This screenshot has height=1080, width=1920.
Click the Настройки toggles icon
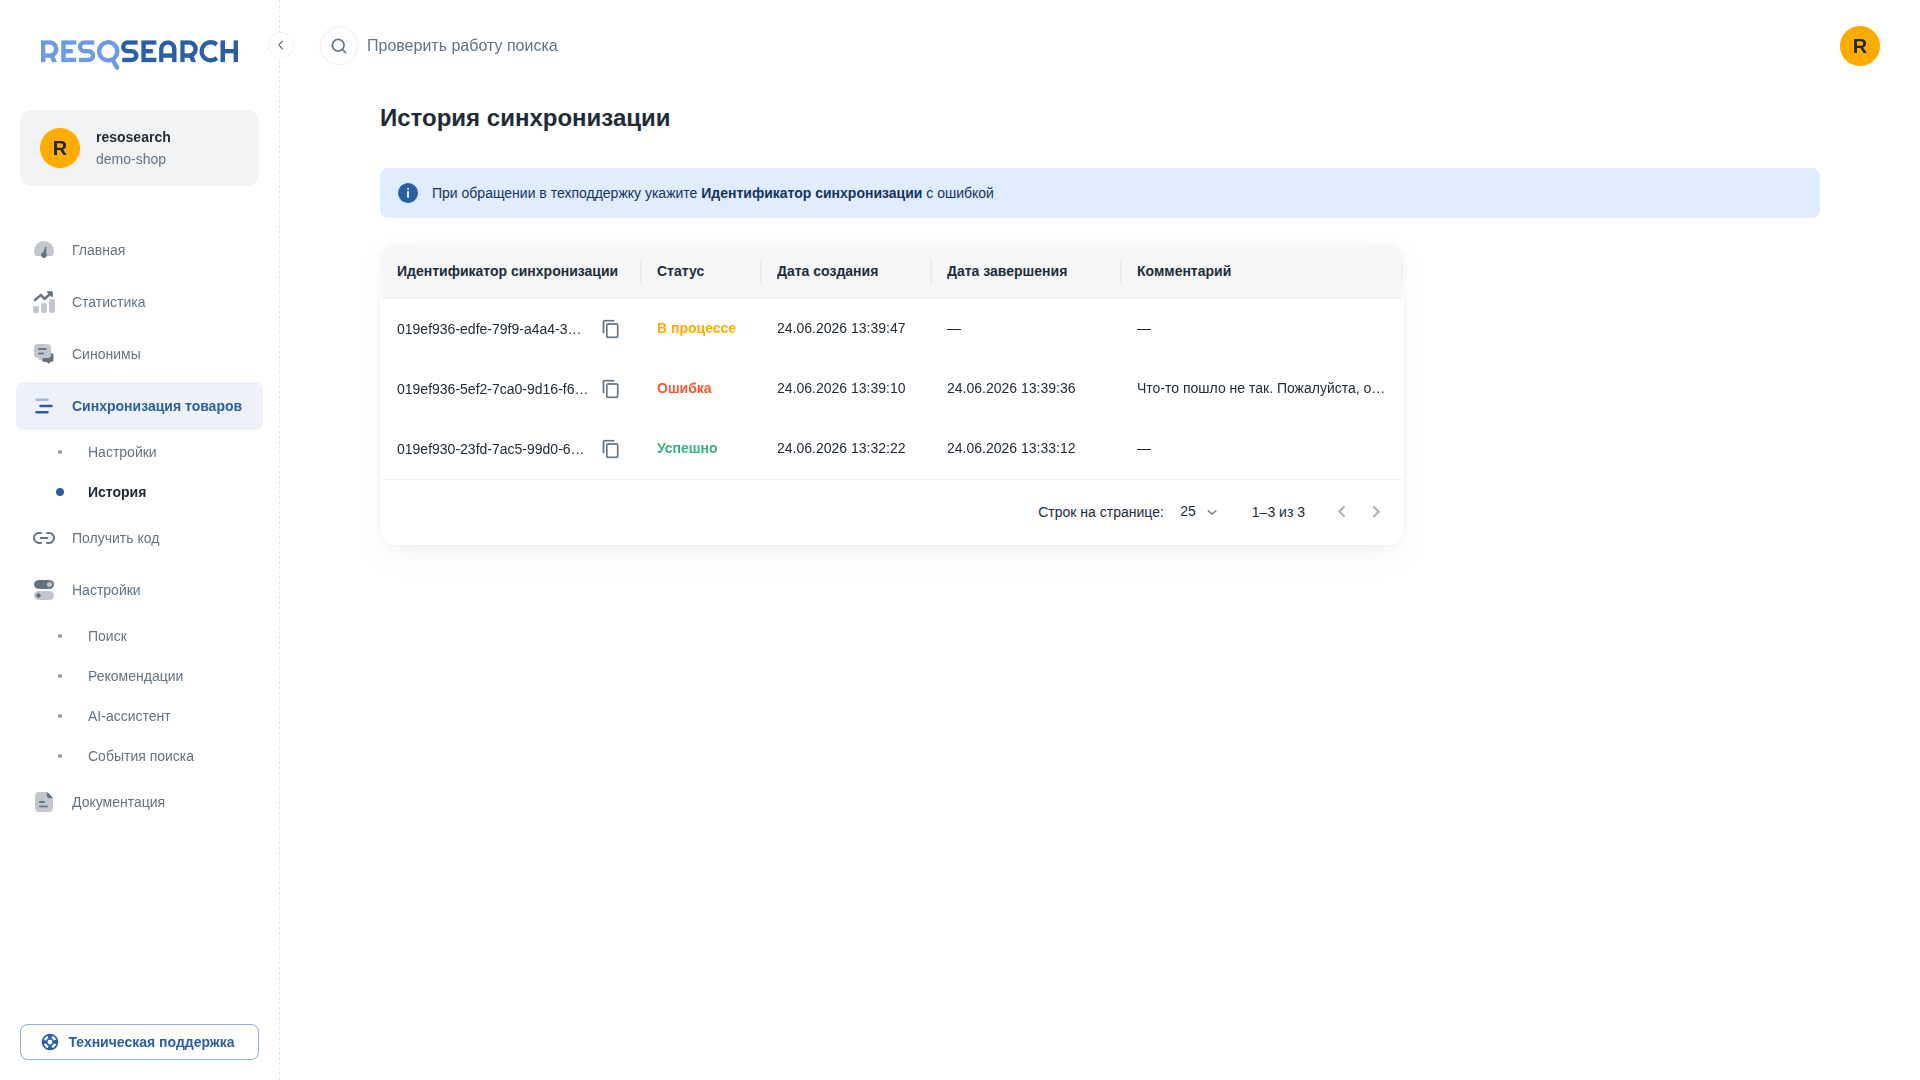[x=44, y=590]
